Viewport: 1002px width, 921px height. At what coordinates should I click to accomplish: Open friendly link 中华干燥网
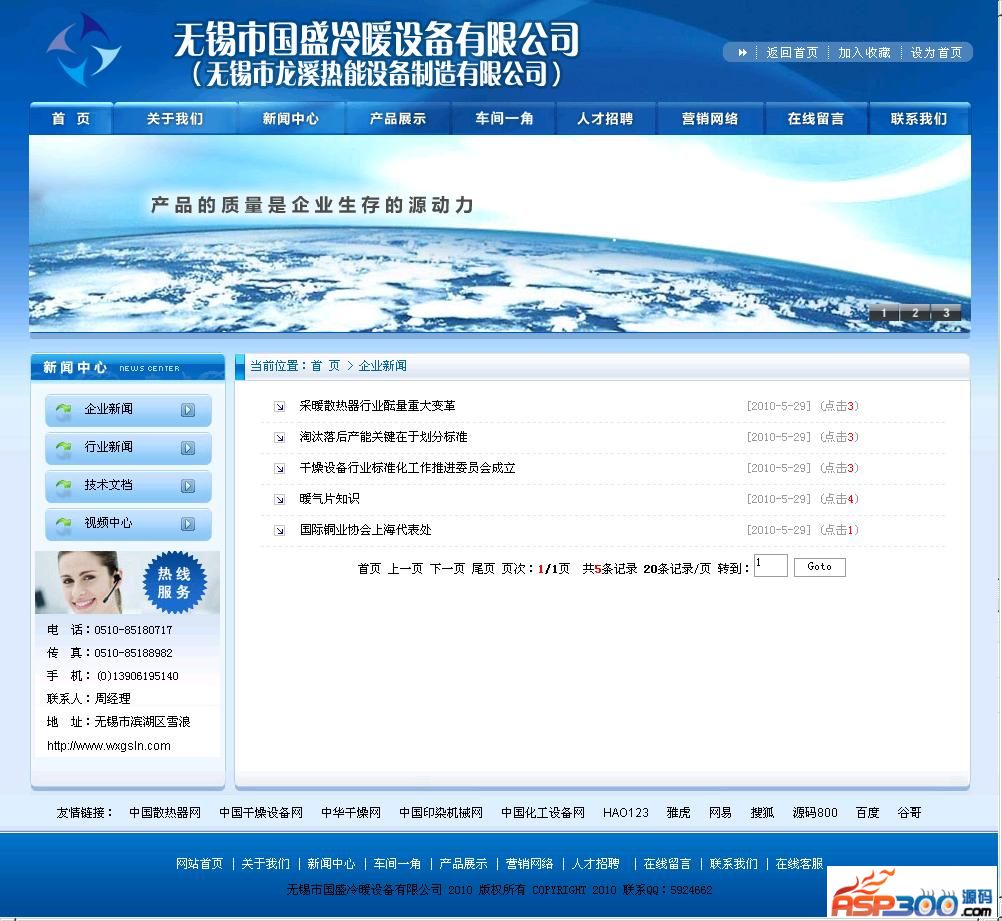[x=351, y=813]
